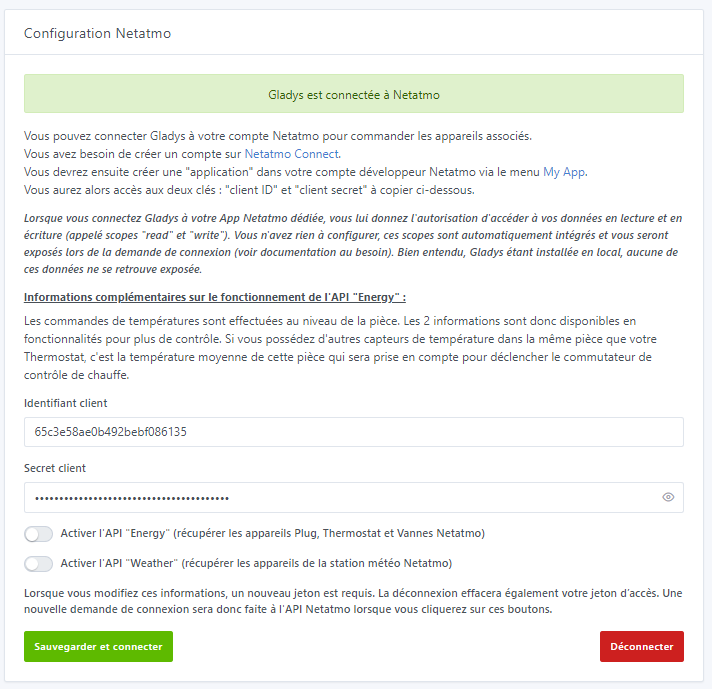Click the Identifiant client label

click(x=65, y=403)
